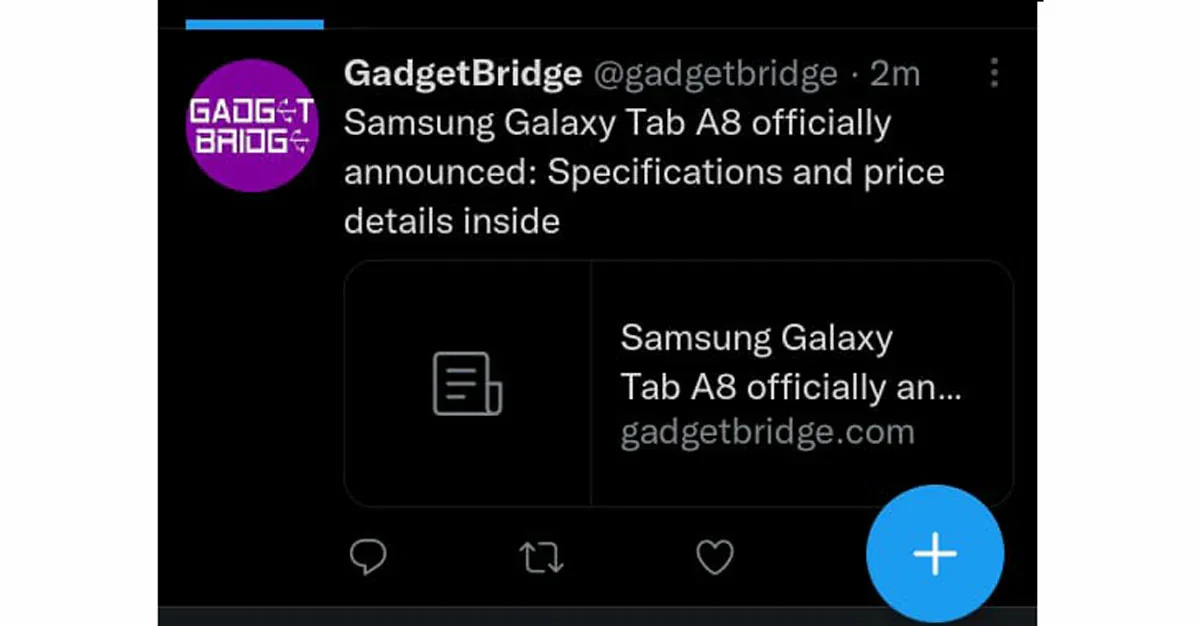Select the blue highlighted tab indicator at top

click(x=254, y=24)
